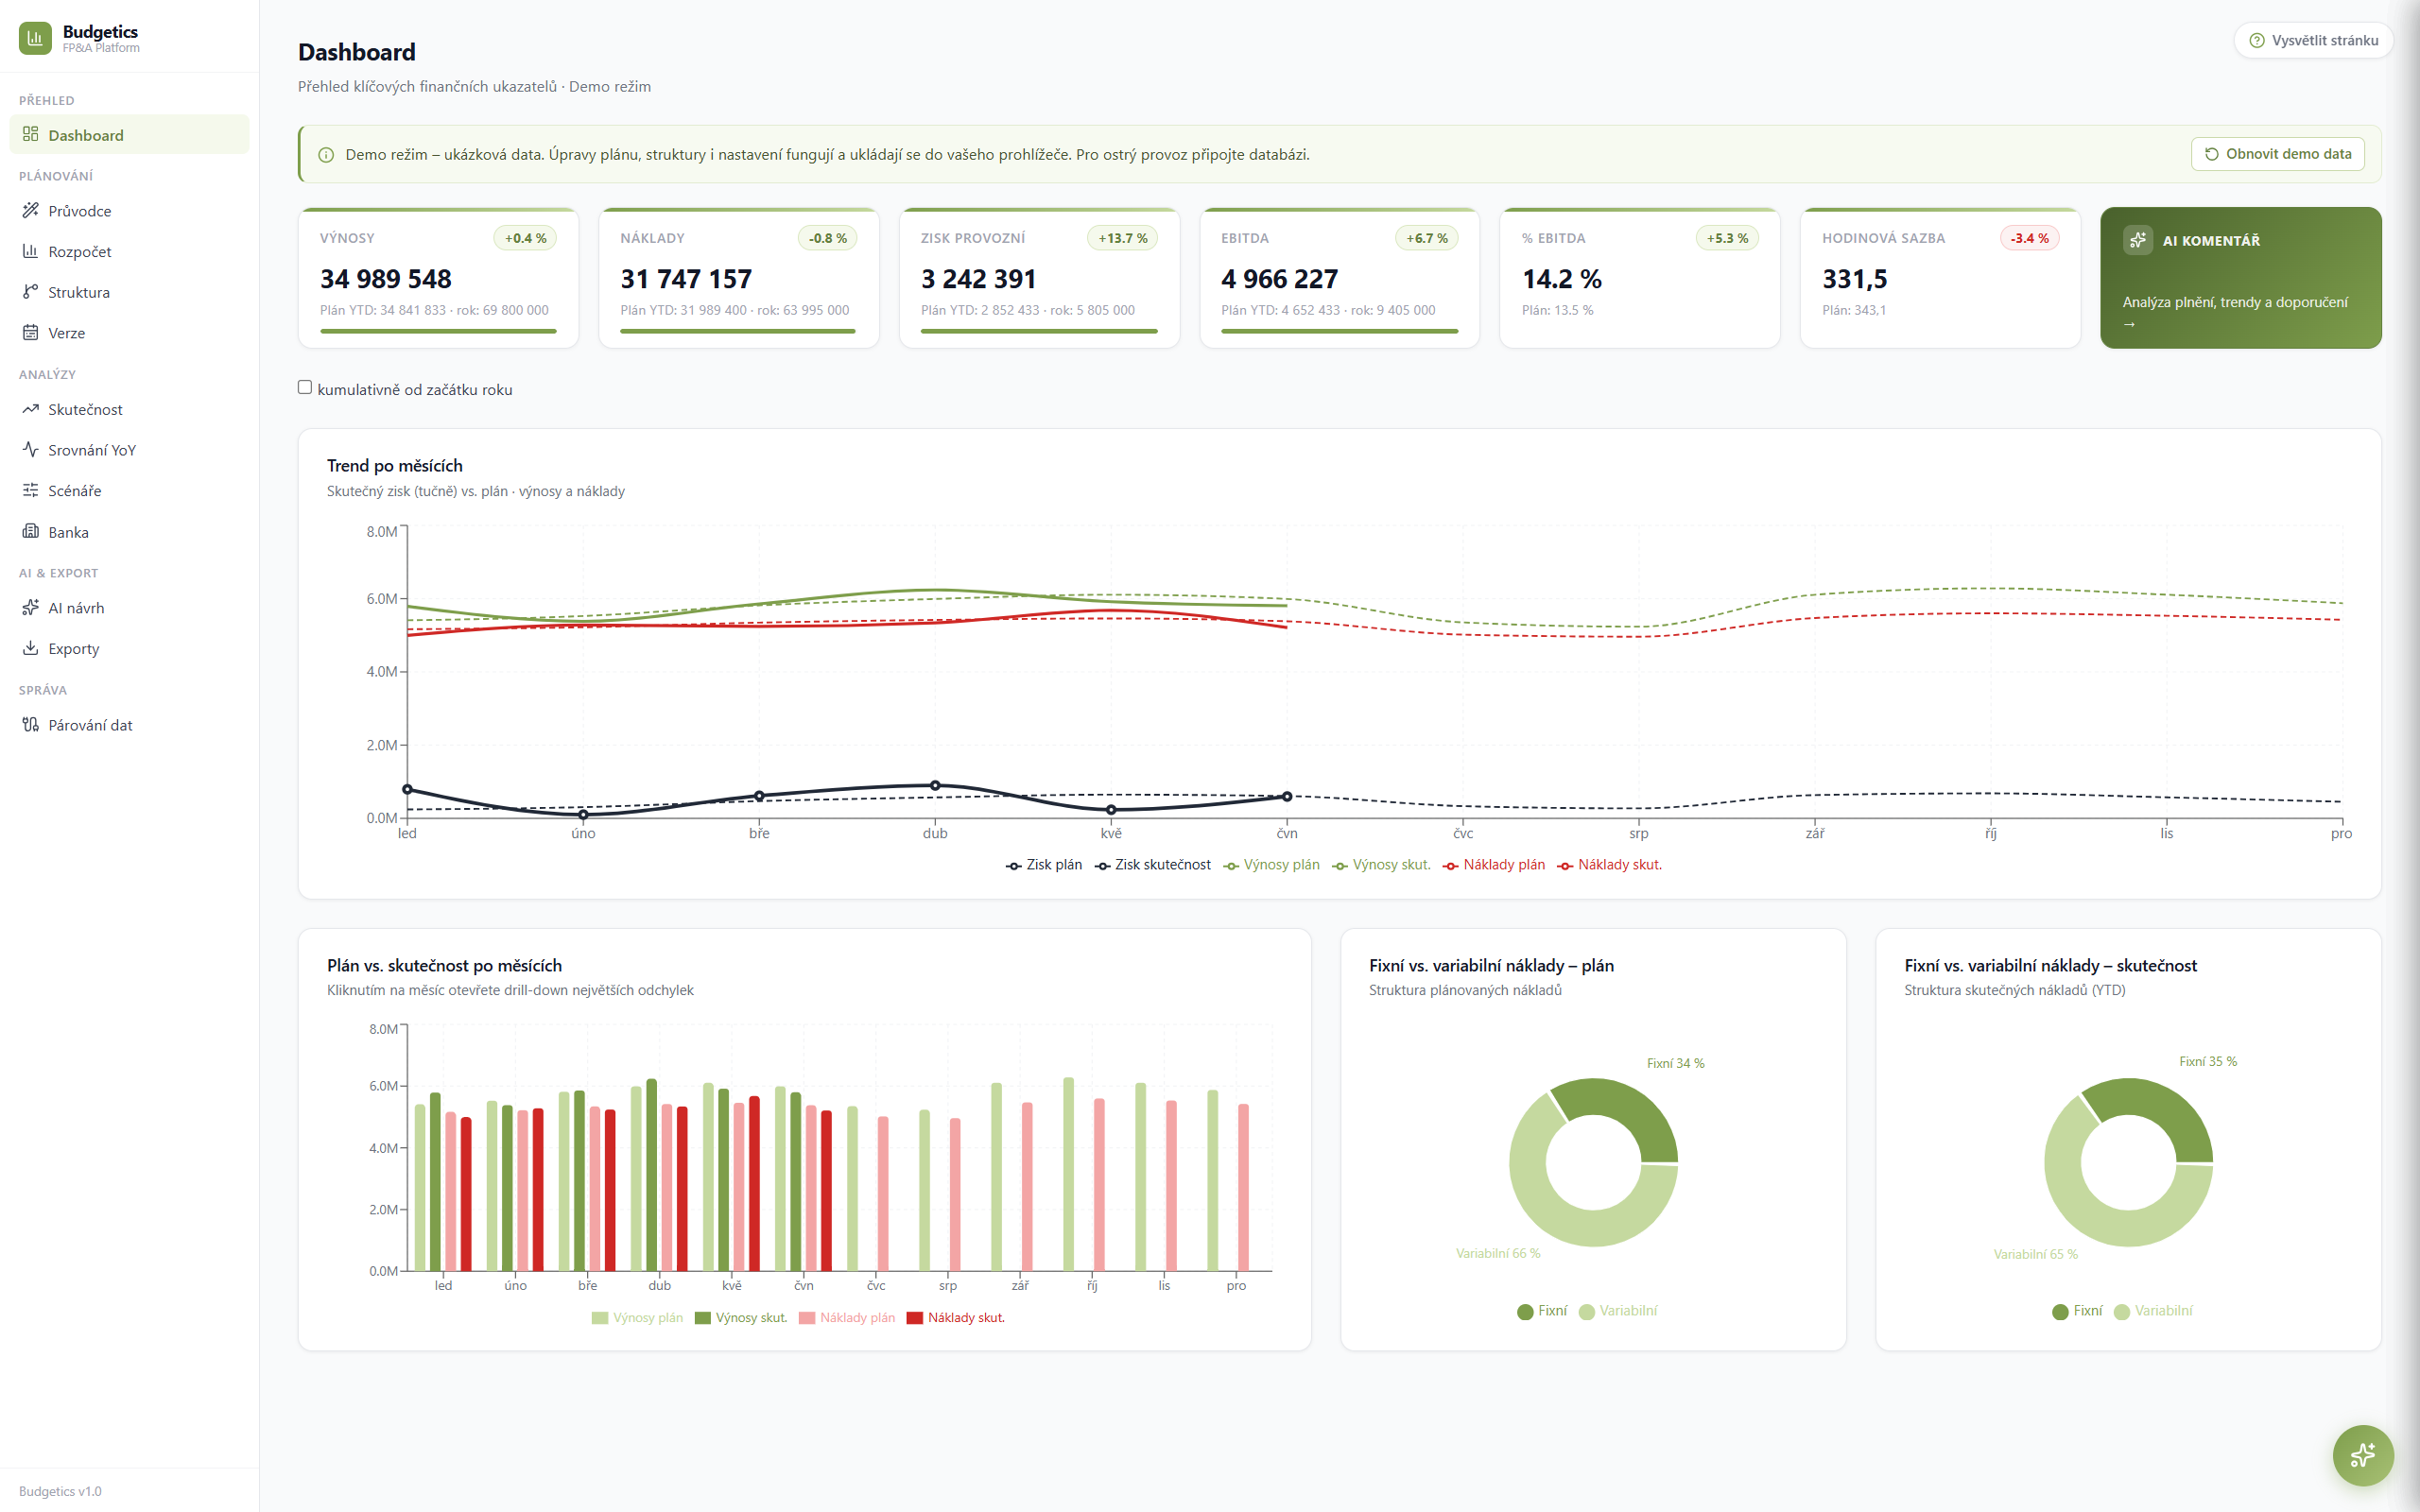Click Obnovit demo data button
The width and height of the screenshot is (2420, 1512).
point(2278,154)
